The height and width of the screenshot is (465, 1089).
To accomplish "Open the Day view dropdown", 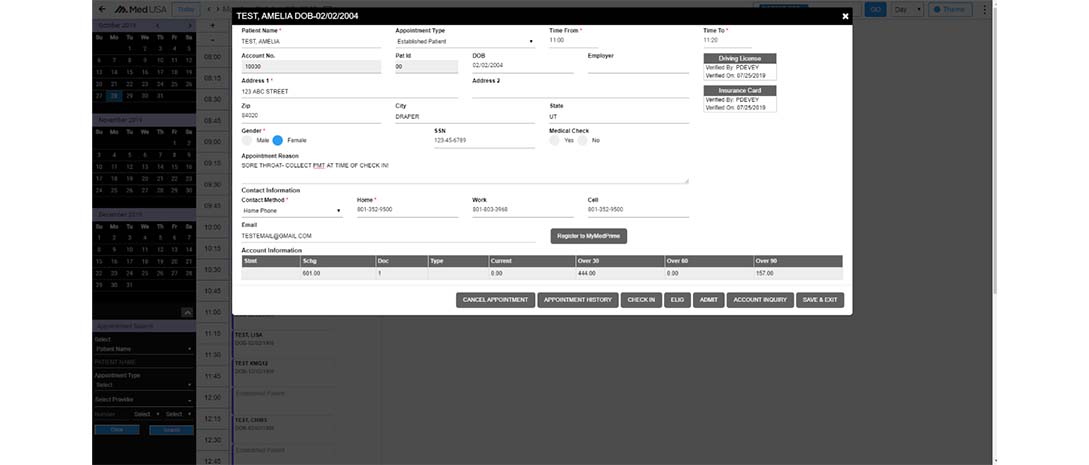I will (908, 9).
